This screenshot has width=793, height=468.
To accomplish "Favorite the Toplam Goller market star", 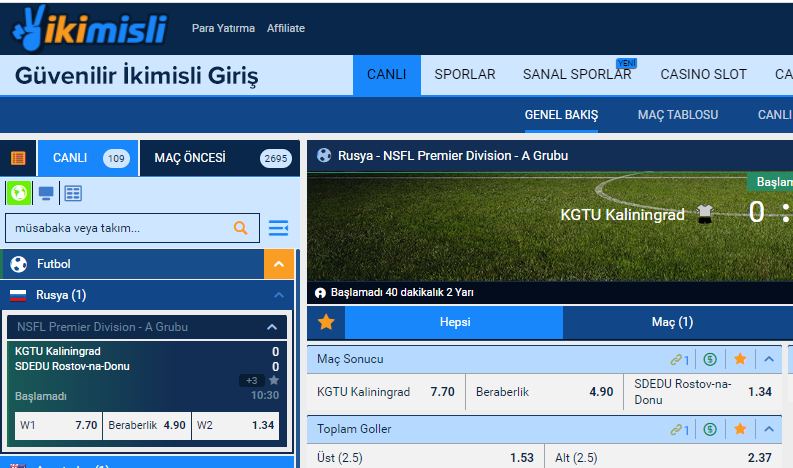I will click(740, 429).
